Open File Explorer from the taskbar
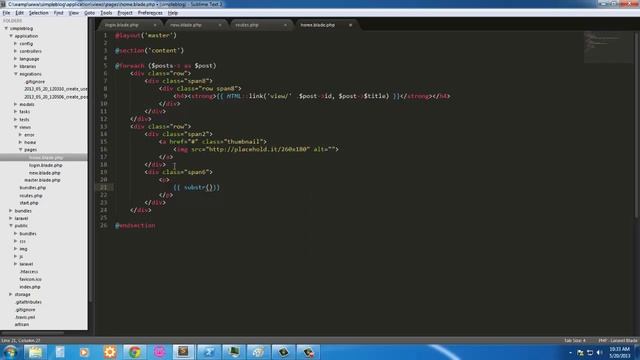 pyautogui.click(x=35, y=352)
